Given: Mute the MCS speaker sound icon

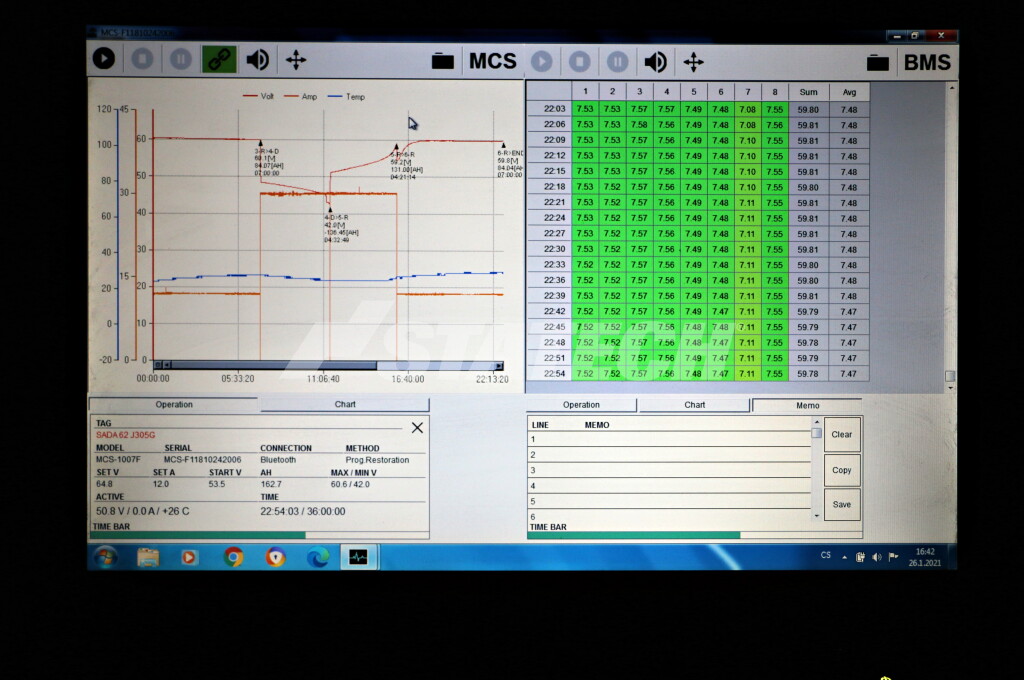Looking at the screenshot, I should (x=257, y=59).
